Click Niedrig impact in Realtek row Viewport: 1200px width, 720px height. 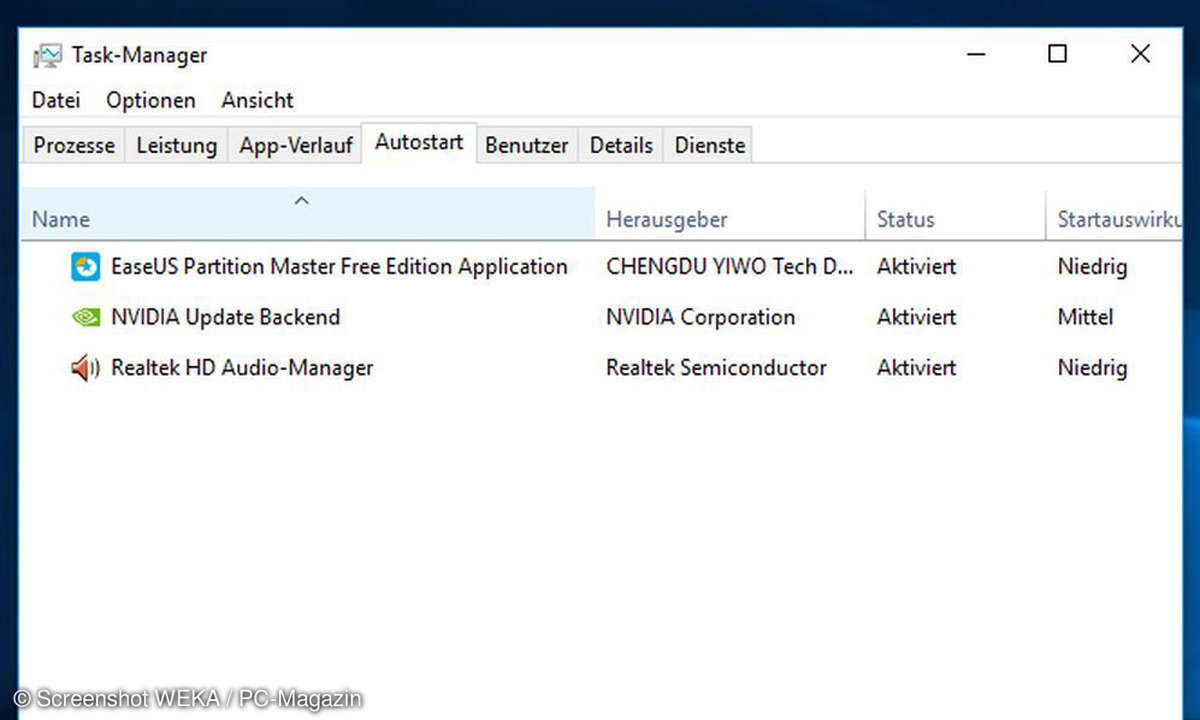pyautogui.click(x=1093, y=368)
